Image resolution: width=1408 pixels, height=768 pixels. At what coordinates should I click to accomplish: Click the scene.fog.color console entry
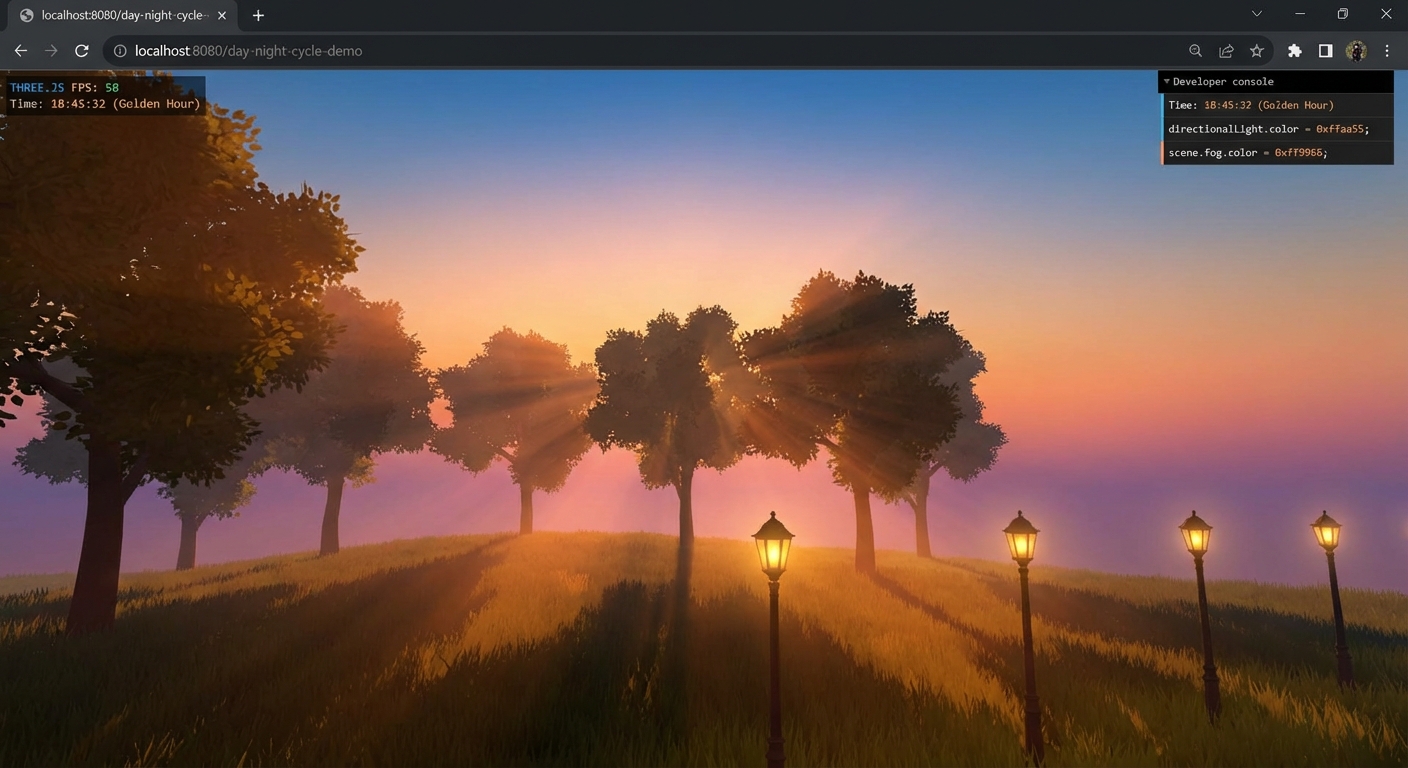pos(1247,153)
